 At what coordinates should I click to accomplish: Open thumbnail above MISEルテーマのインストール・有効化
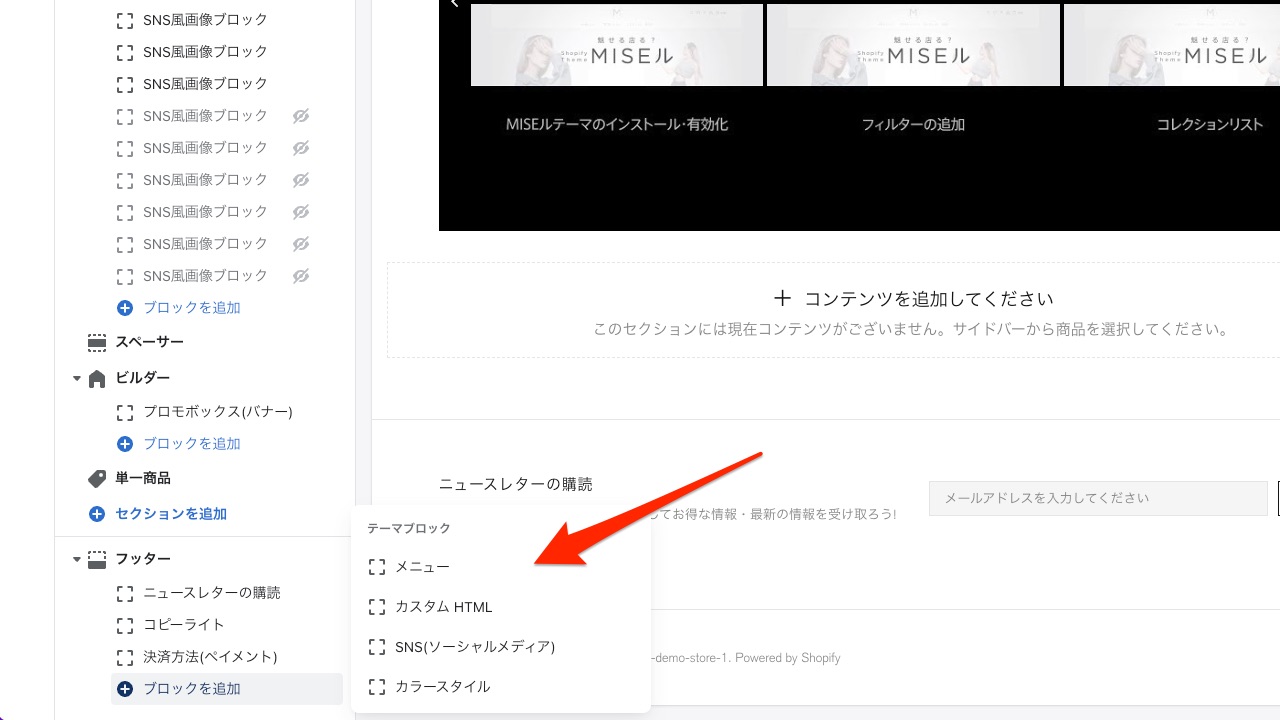pos(617,45)
